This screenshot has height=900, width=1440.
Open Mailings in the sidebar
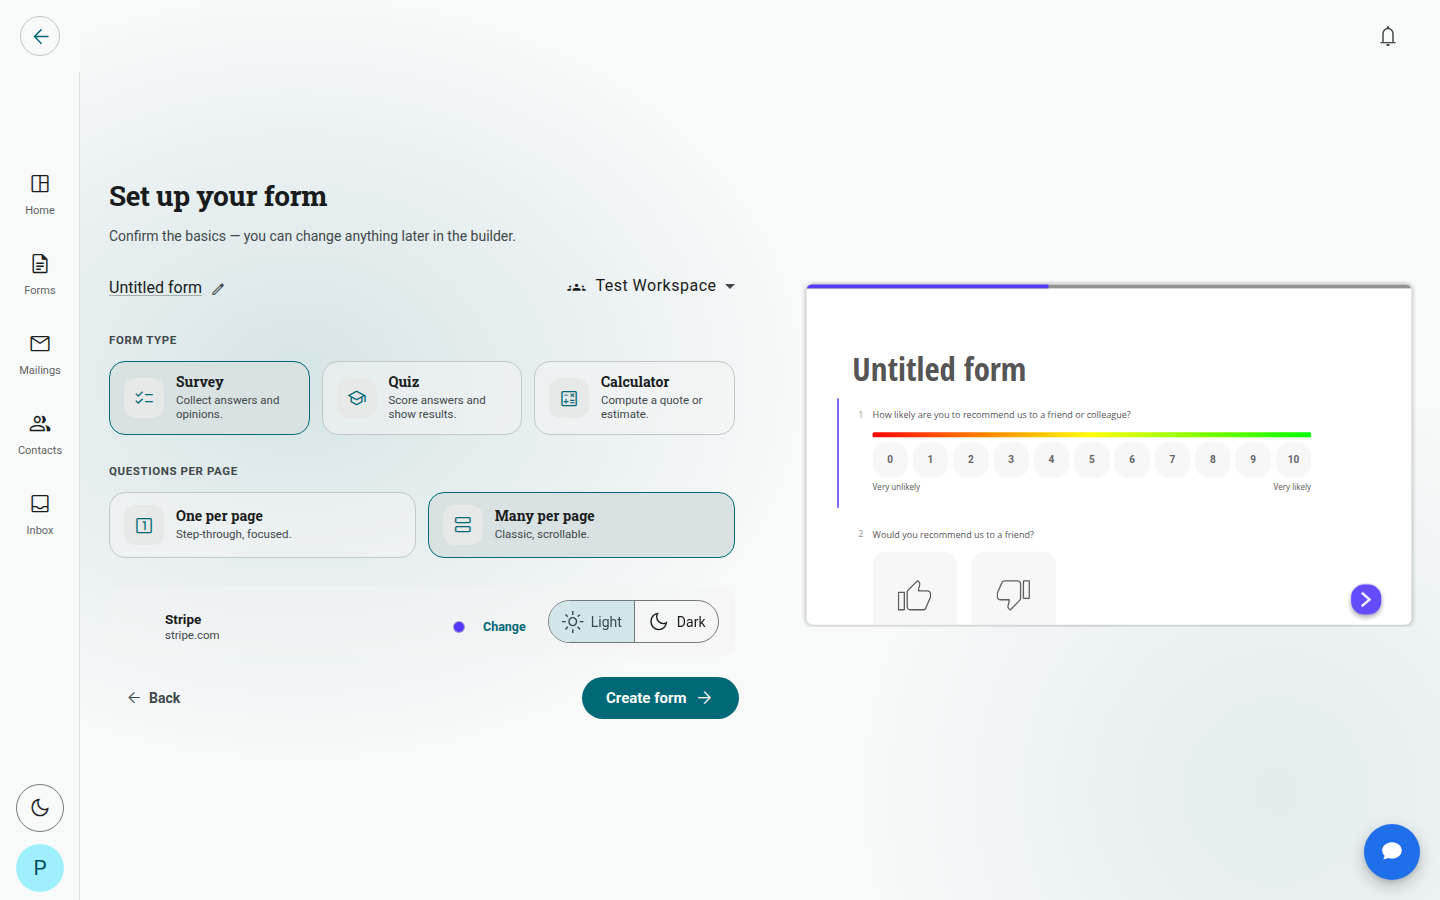(x=40, y=355)
